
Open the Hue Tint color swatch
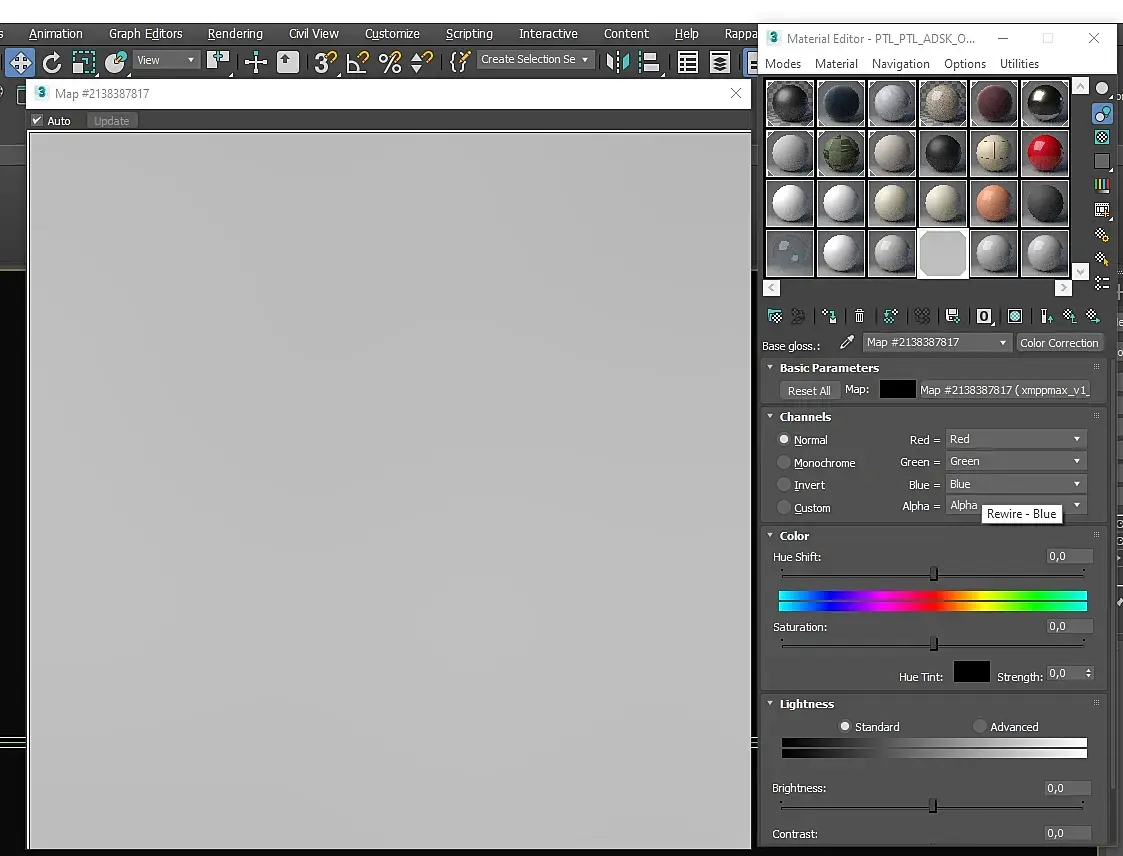coord(972,672)
